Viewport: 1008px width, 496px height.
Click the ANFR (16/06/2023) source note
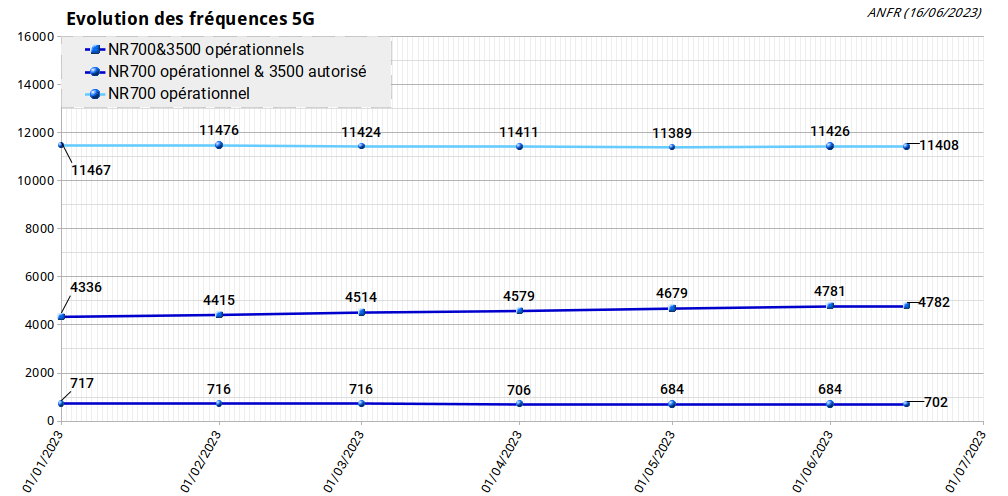[922, 12]
